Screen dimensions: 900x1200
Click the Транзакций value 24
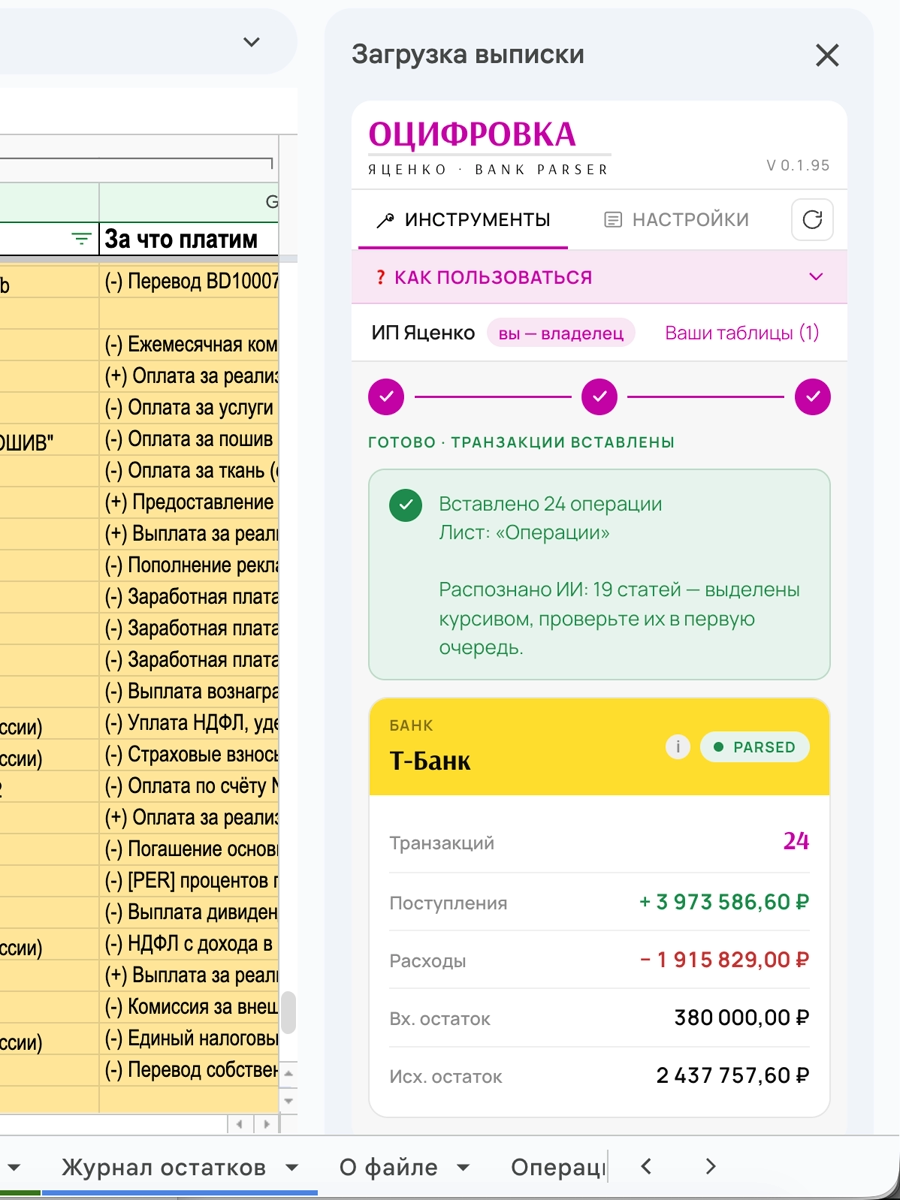click(796, 841)
